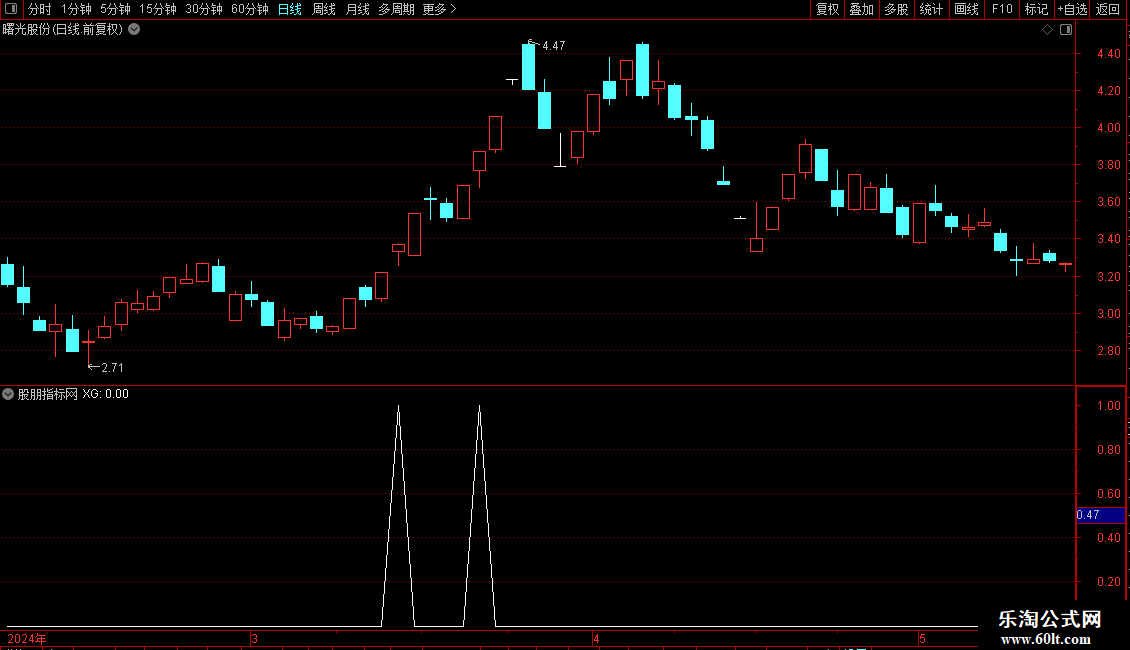
Task: Click the tall cyan candle at the 4.47 high
Action: (528, 66)
